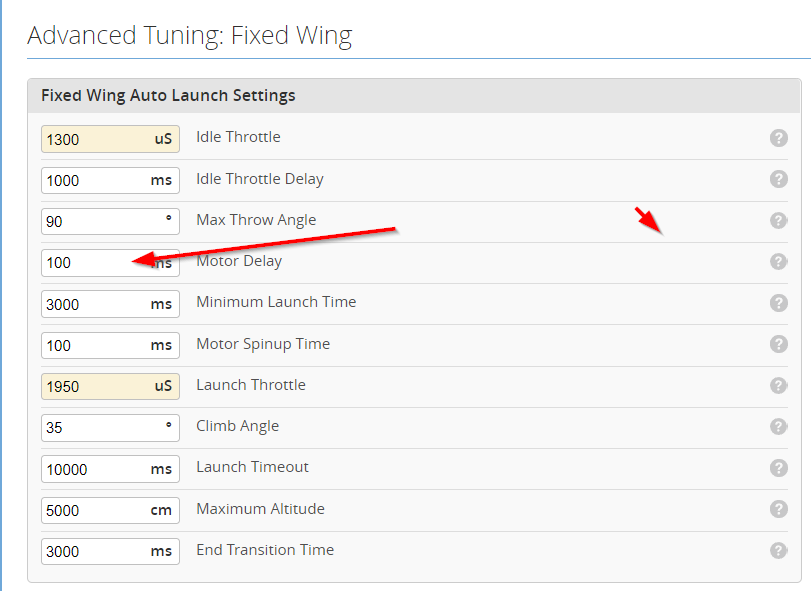Screen dimensions: 811x591
Task: Focus the Launch Throttle input field
Action: [x=110, y=386]
